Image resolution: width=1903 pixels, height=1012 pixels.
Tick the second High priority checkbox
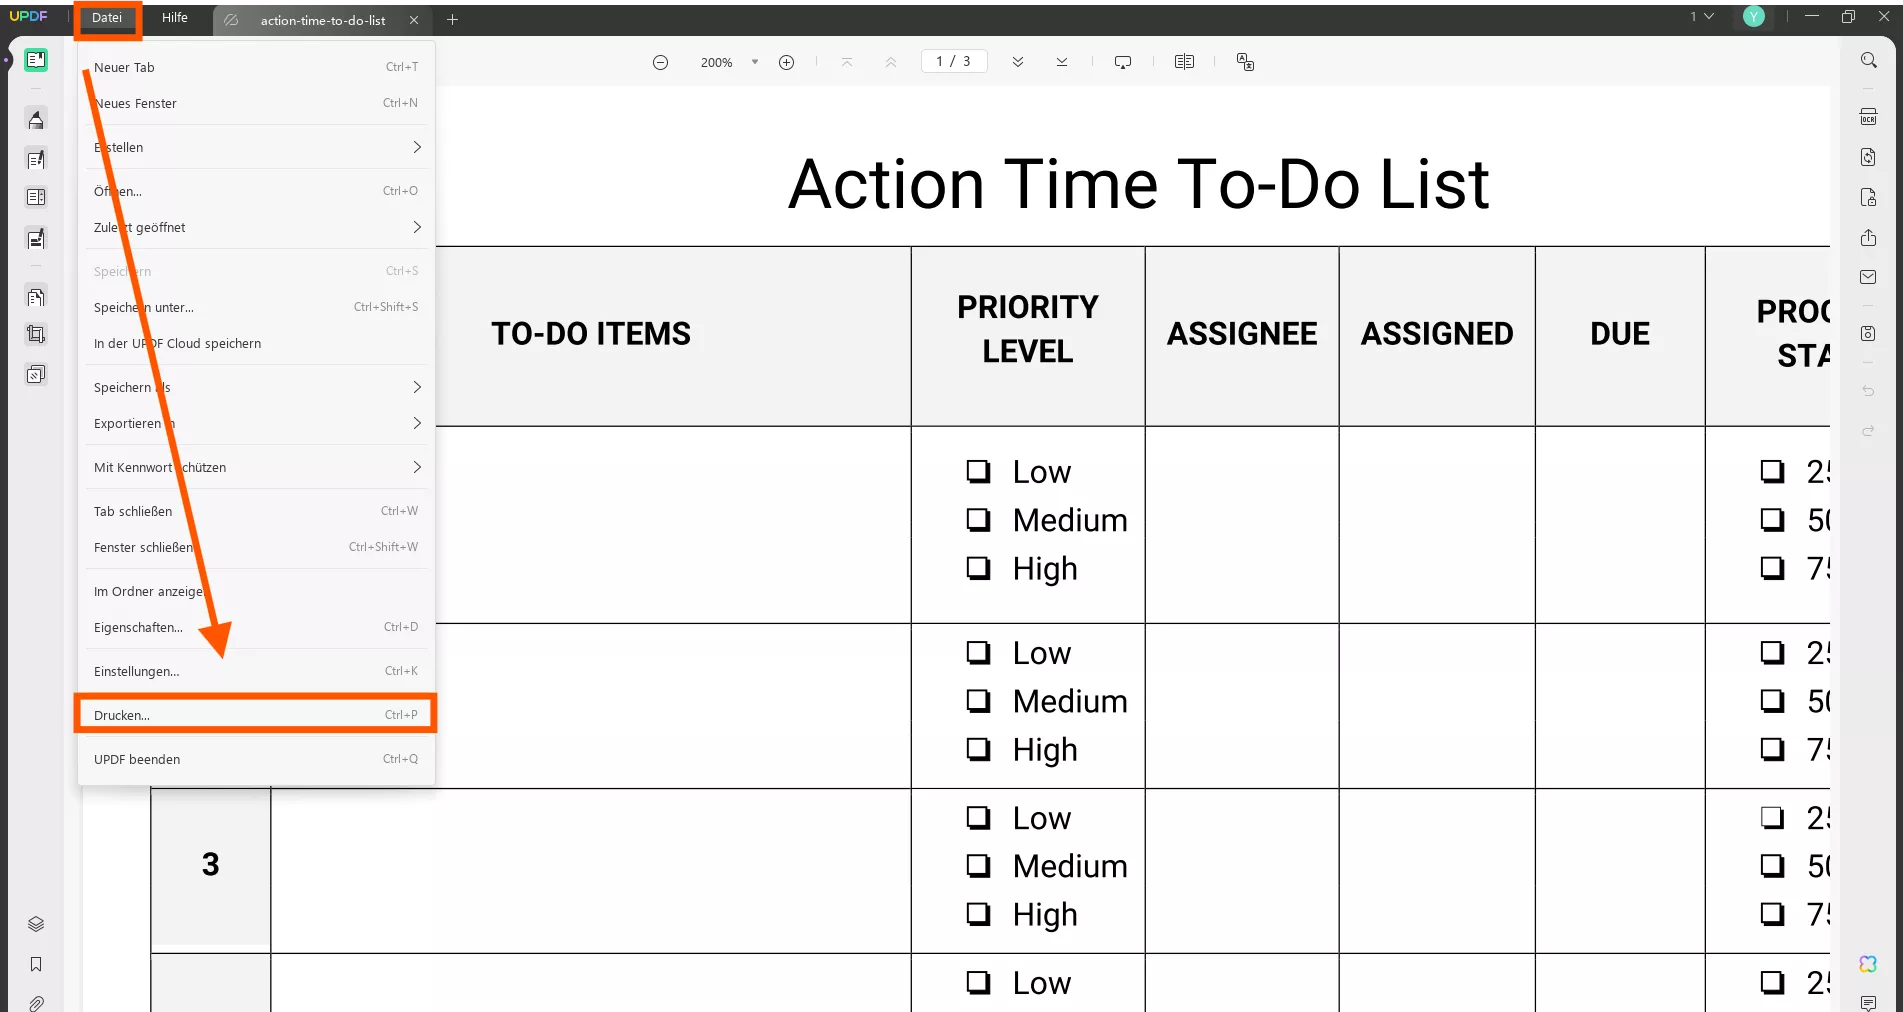tap(978, 749)
